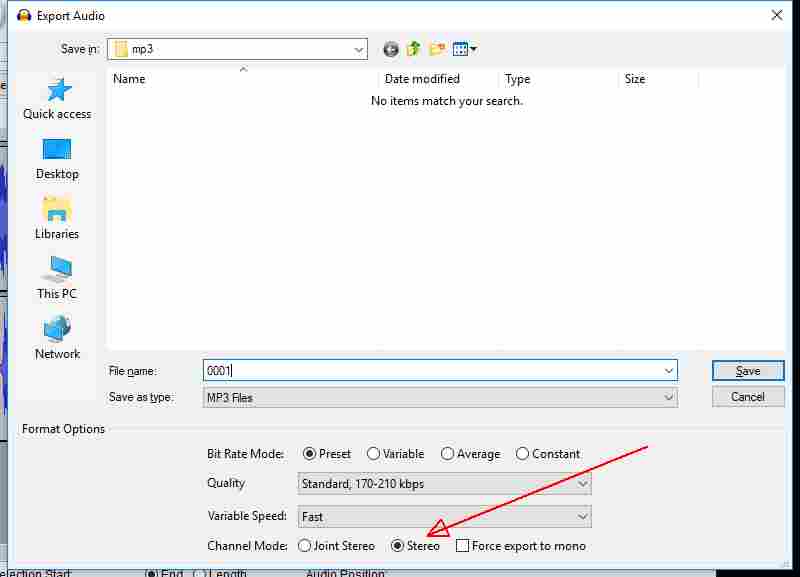Go up one folder level
The width and height of the screenshot is (800, 577).
413,49
